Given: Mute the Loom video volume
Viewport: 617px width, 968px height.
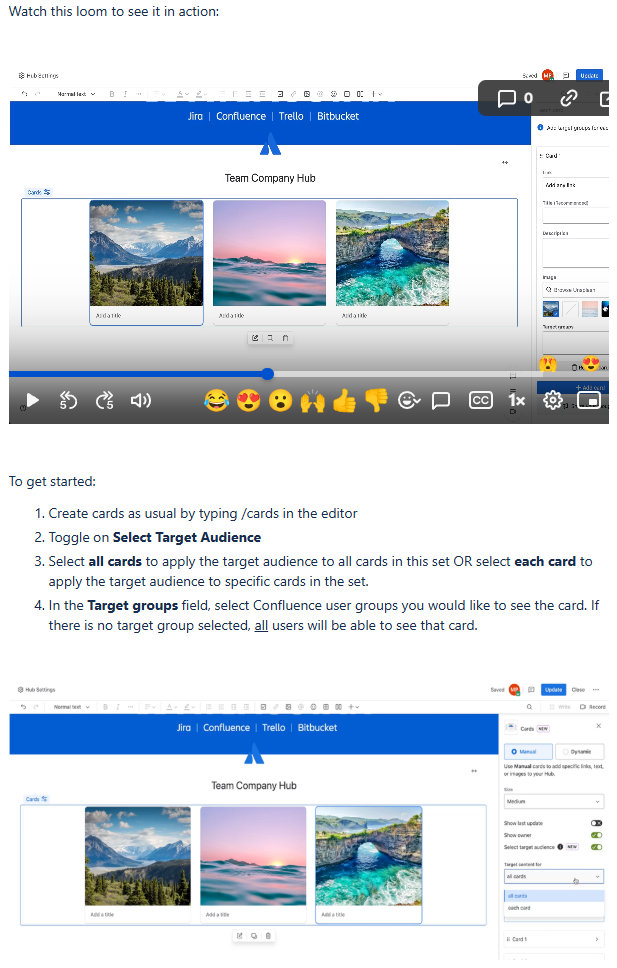Looking at the screenshot, I should point(141,401).
